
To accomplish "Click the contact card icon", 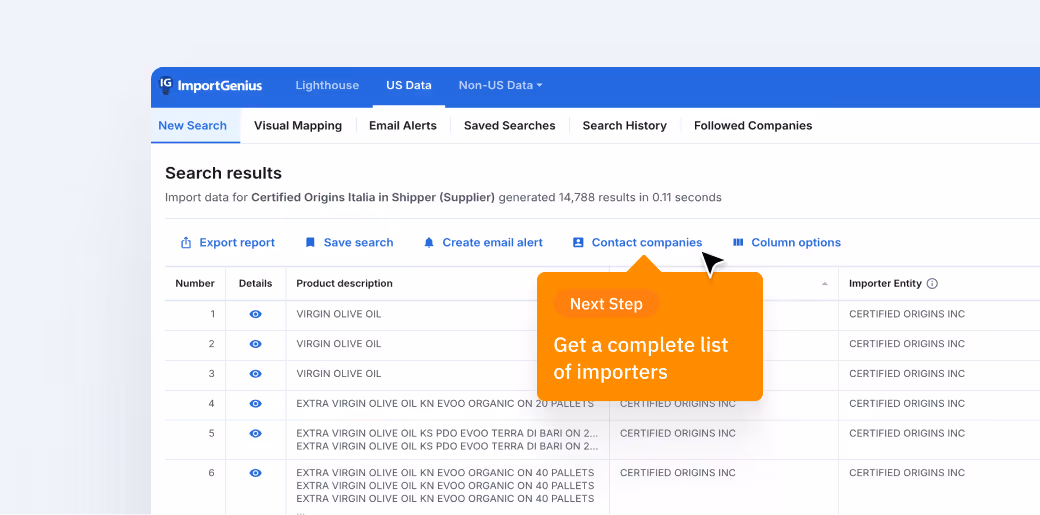I will [578, 243].
